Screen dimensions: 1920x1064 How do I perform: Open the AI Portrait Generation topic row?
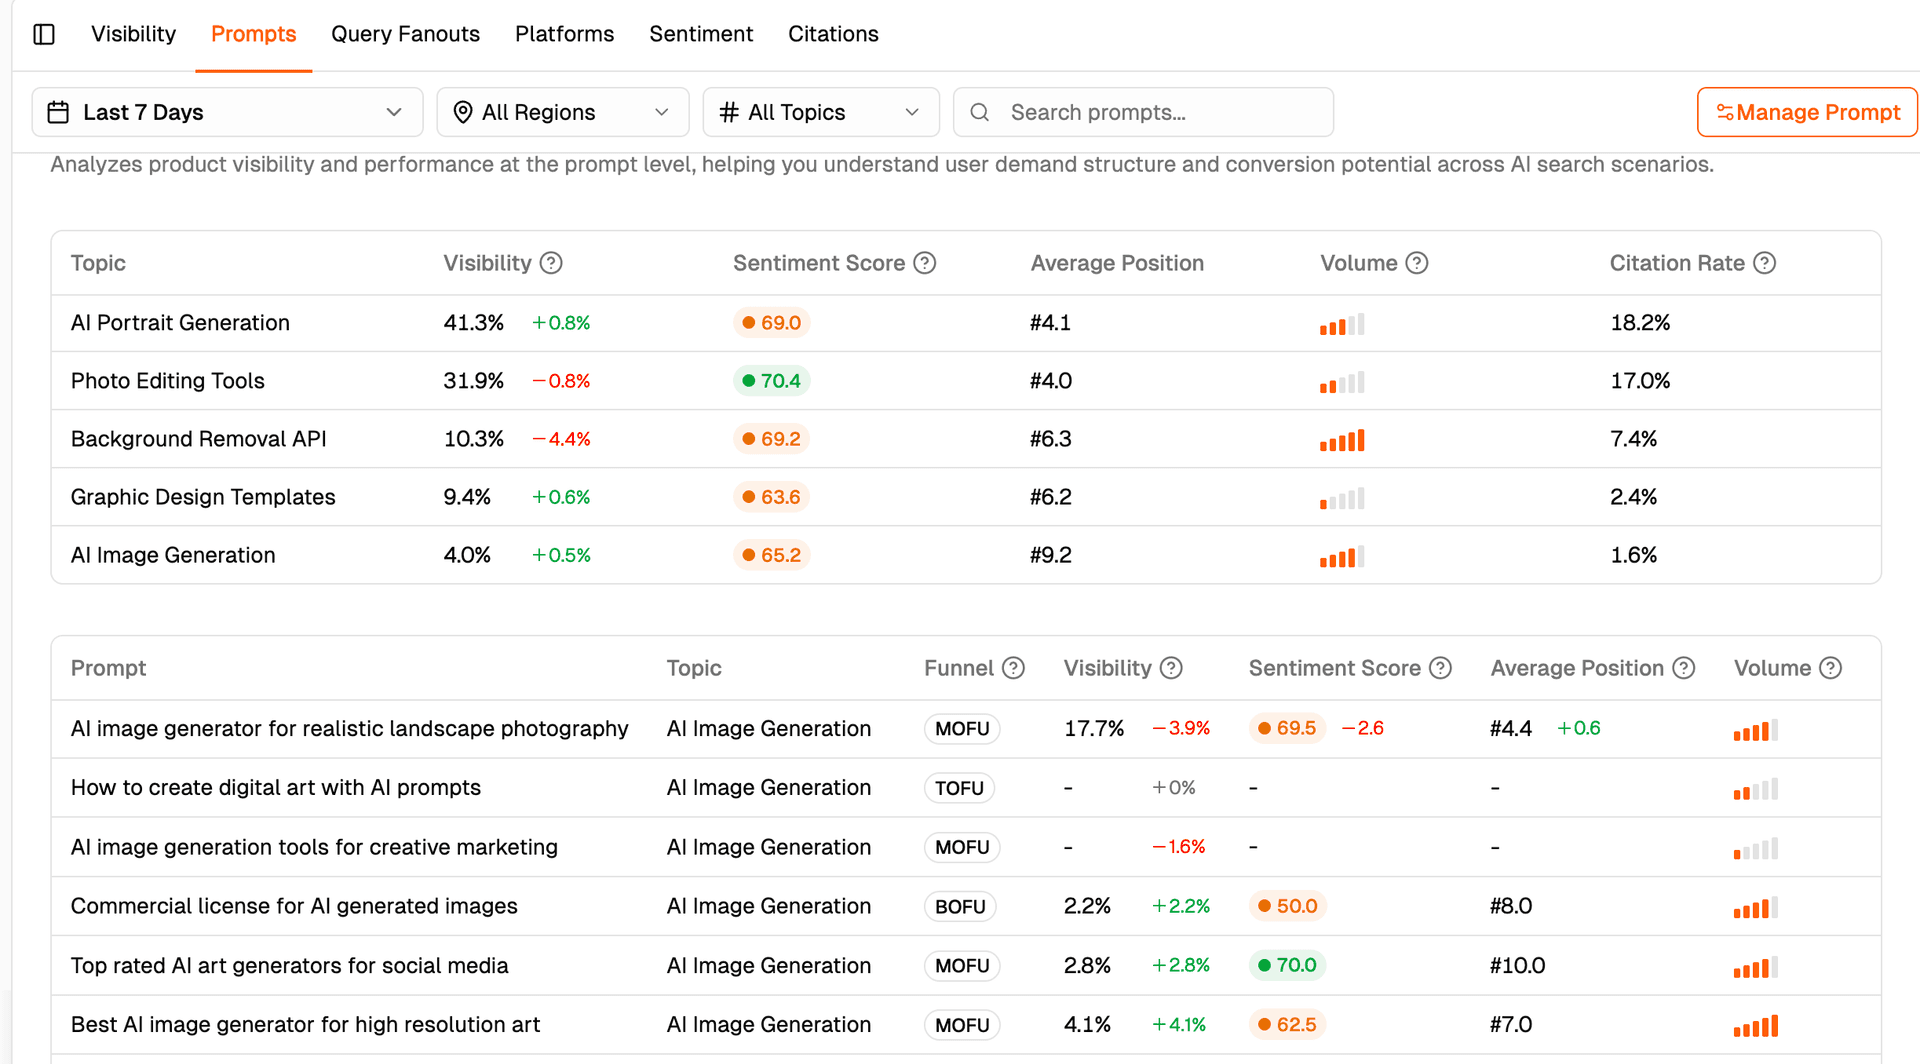click(966, 323)
